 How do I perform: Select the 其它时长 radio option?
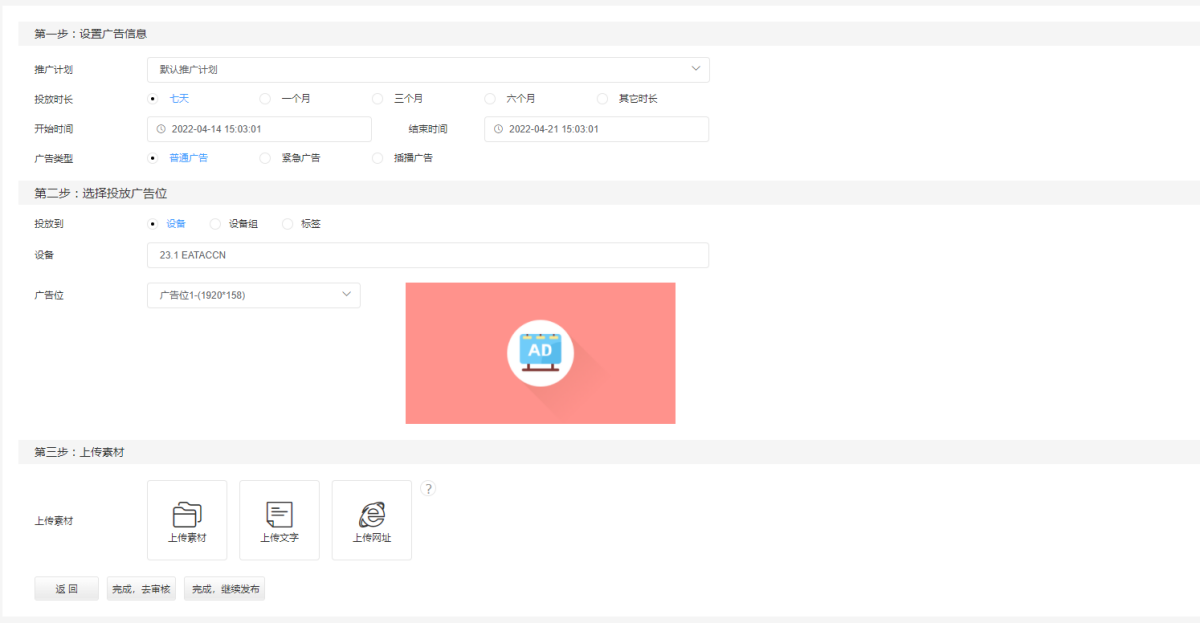(x=602, y=98)
